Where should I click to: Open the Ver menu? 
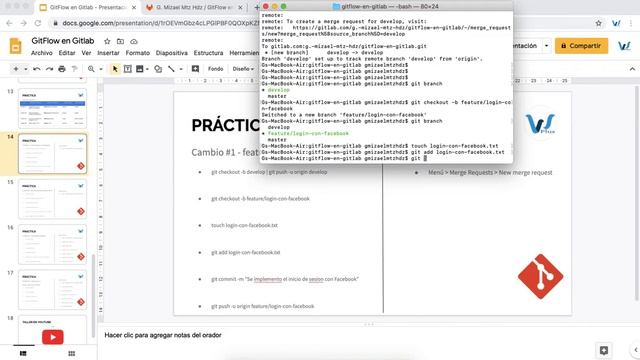[86, 53]
